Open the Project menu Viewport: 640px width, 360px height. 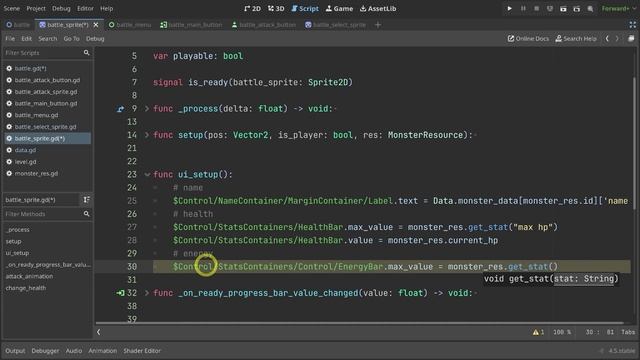(x=36, y=8)
